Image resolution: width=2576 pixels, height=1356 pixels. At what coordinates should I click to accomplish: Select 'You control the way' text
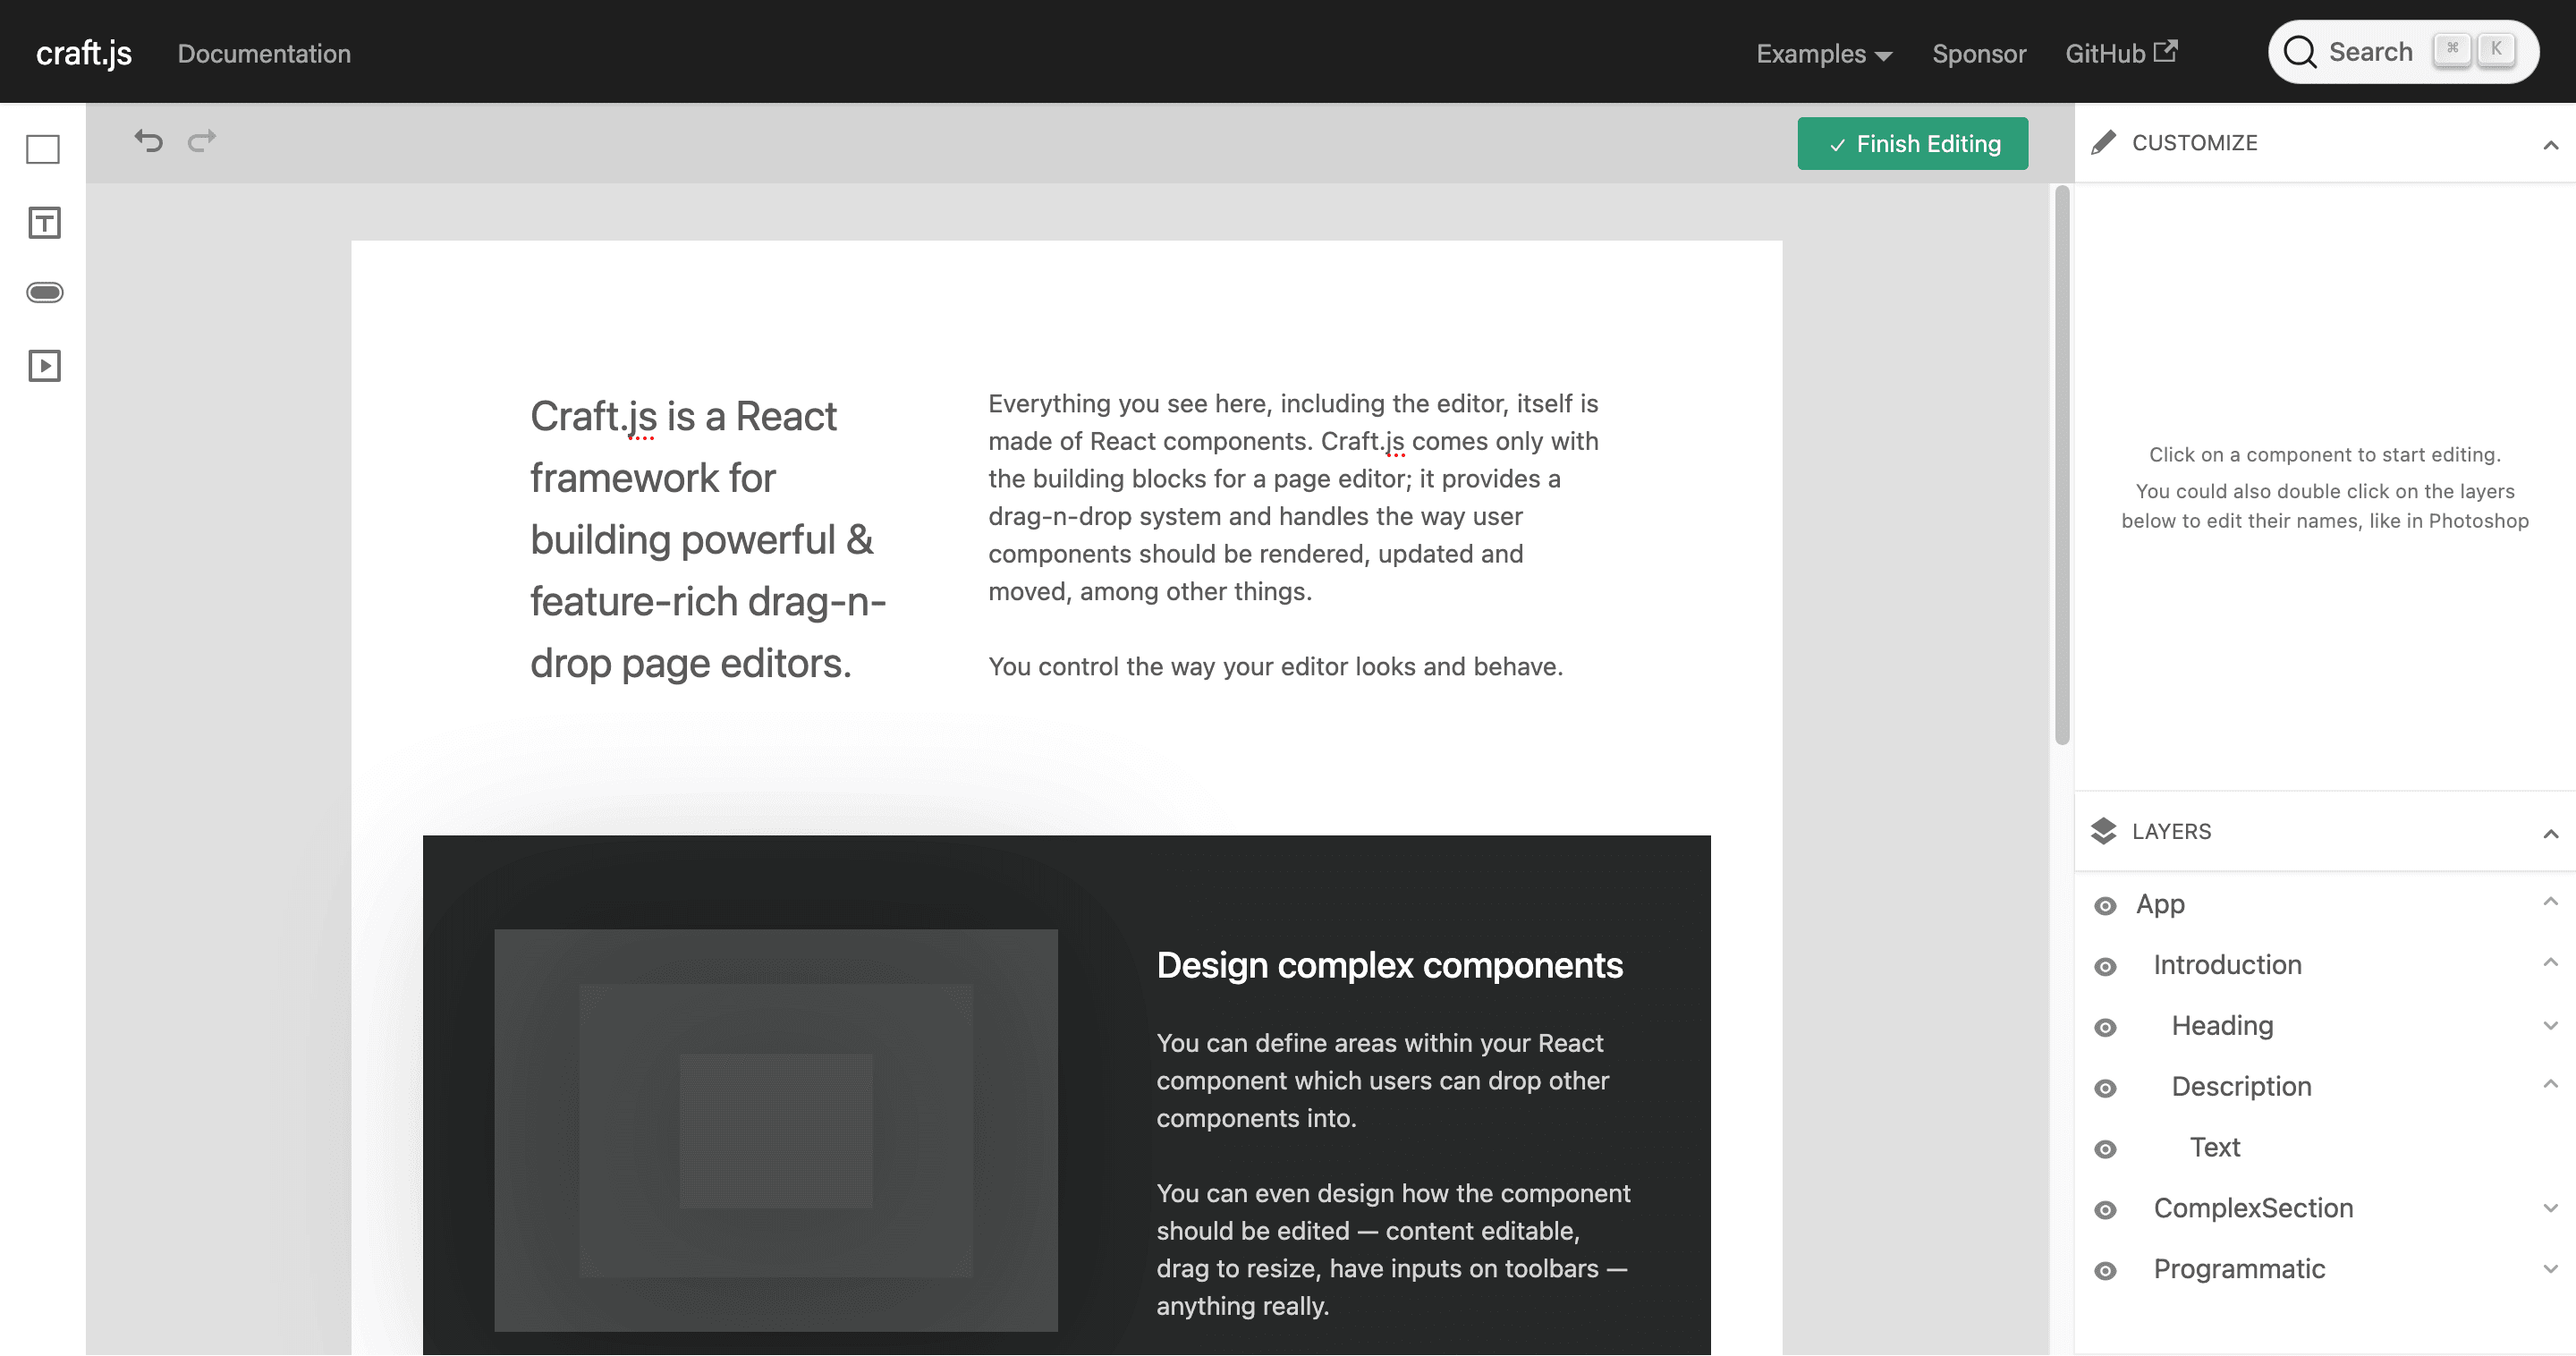1275,667
